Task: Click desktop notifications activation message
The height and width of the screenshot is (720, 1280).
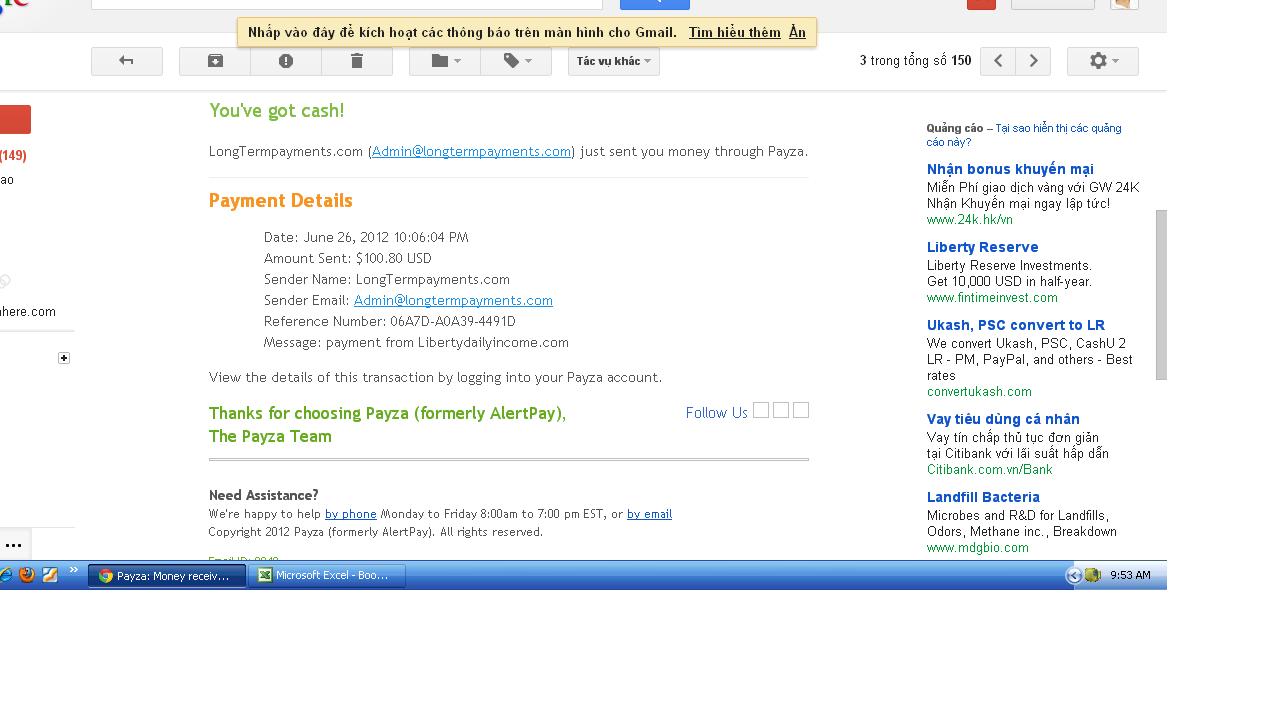Action: (x=462, y=33)
